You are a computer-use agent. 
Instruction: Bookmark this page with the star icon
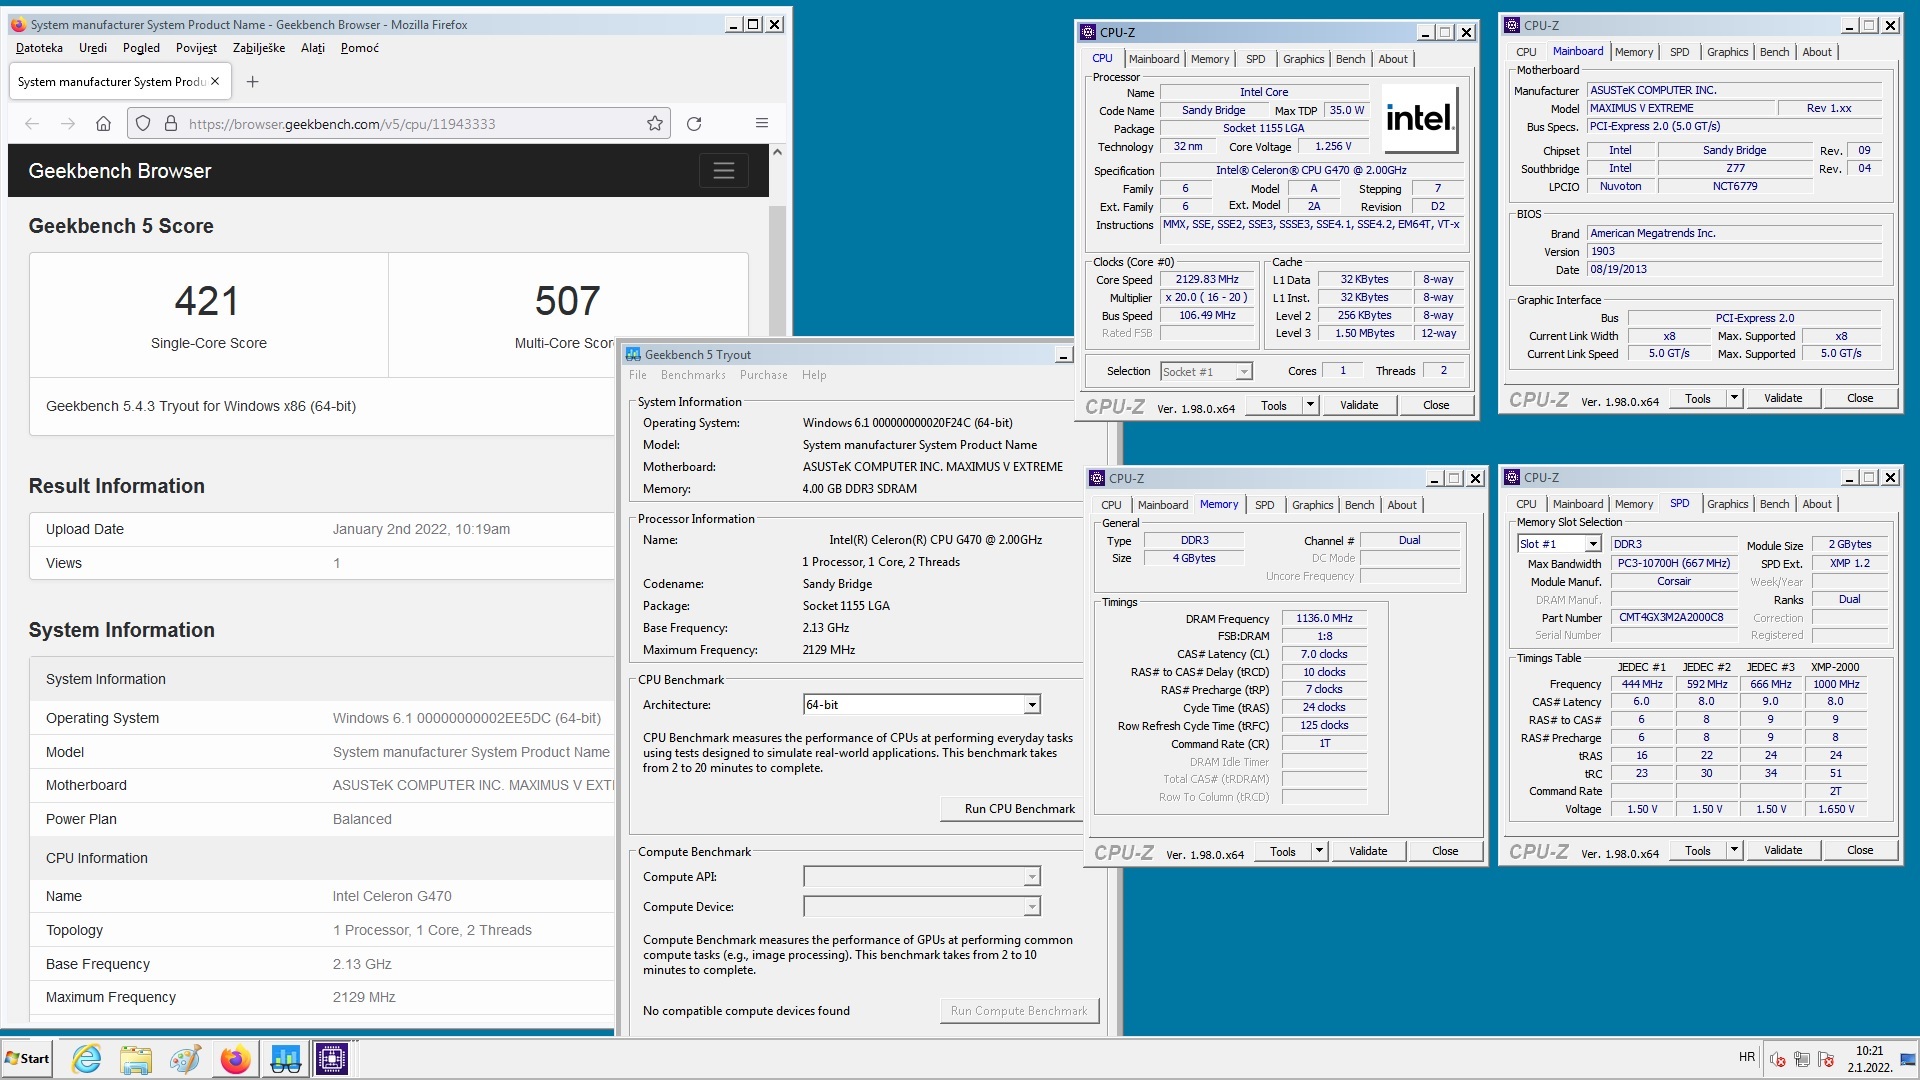click(655, 123)
